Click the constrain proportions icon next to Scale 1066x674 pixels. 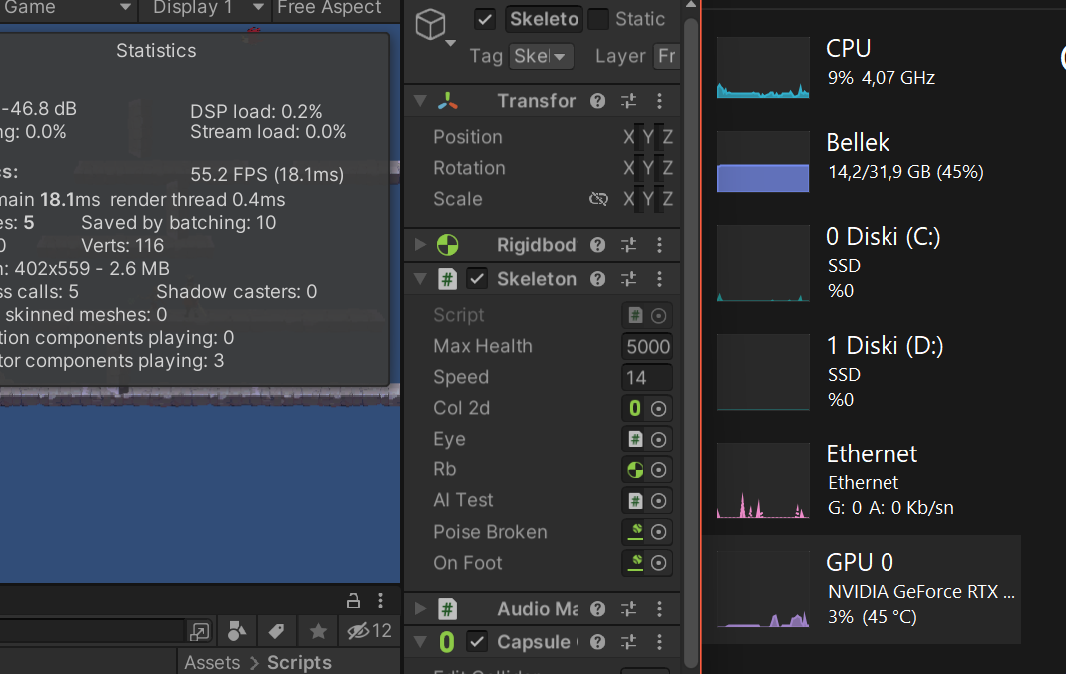598,199
